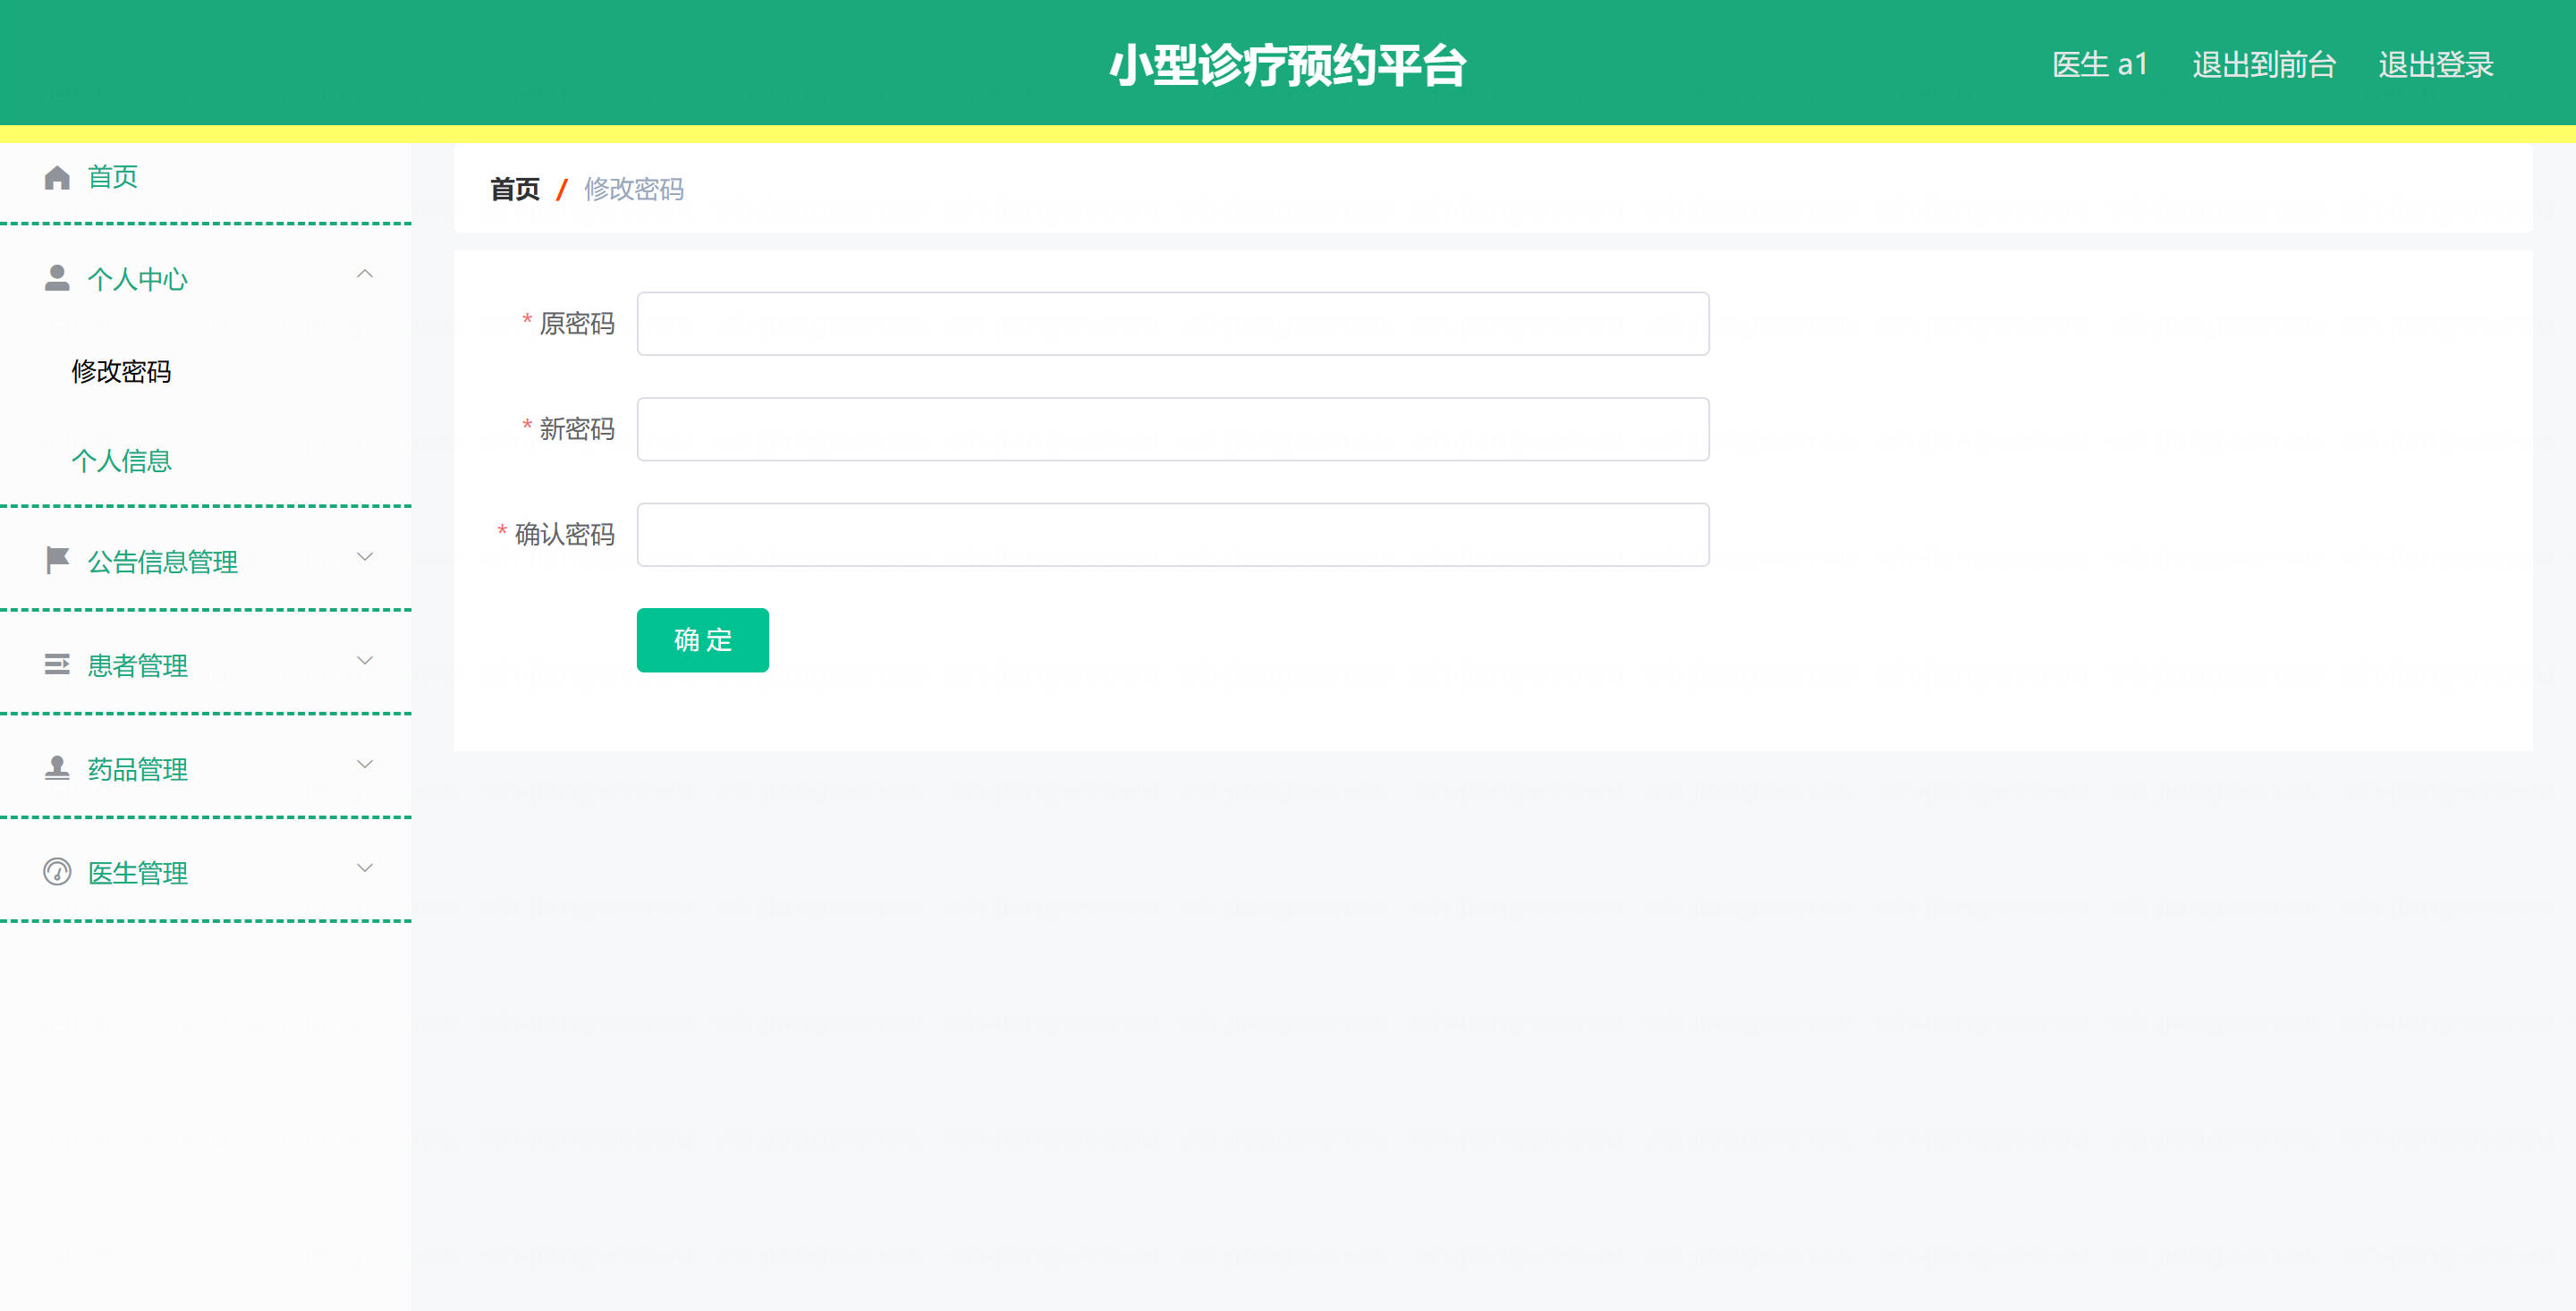
Task: Click the flag icon beside 公告信息管理
Action: coord(57,560)
